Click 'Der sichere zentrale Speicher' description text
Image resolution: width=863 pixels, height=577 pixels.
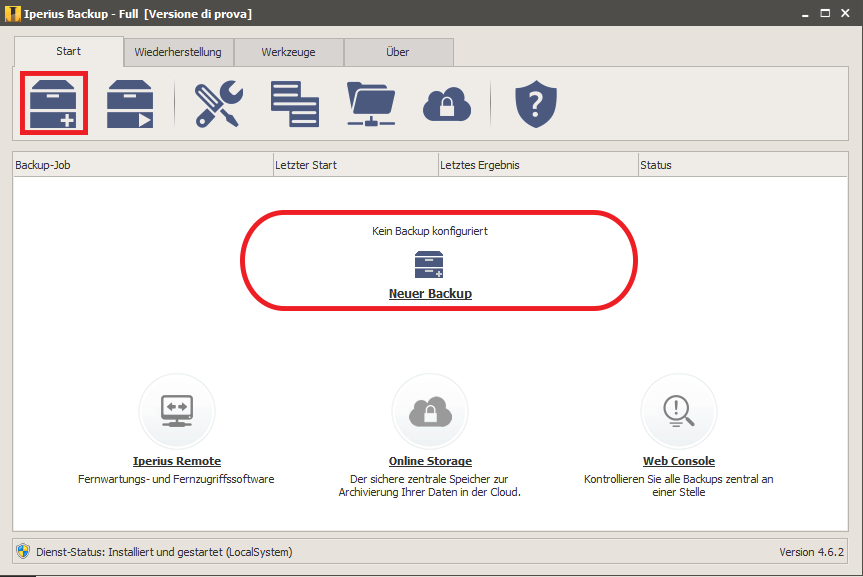point(429,486)
